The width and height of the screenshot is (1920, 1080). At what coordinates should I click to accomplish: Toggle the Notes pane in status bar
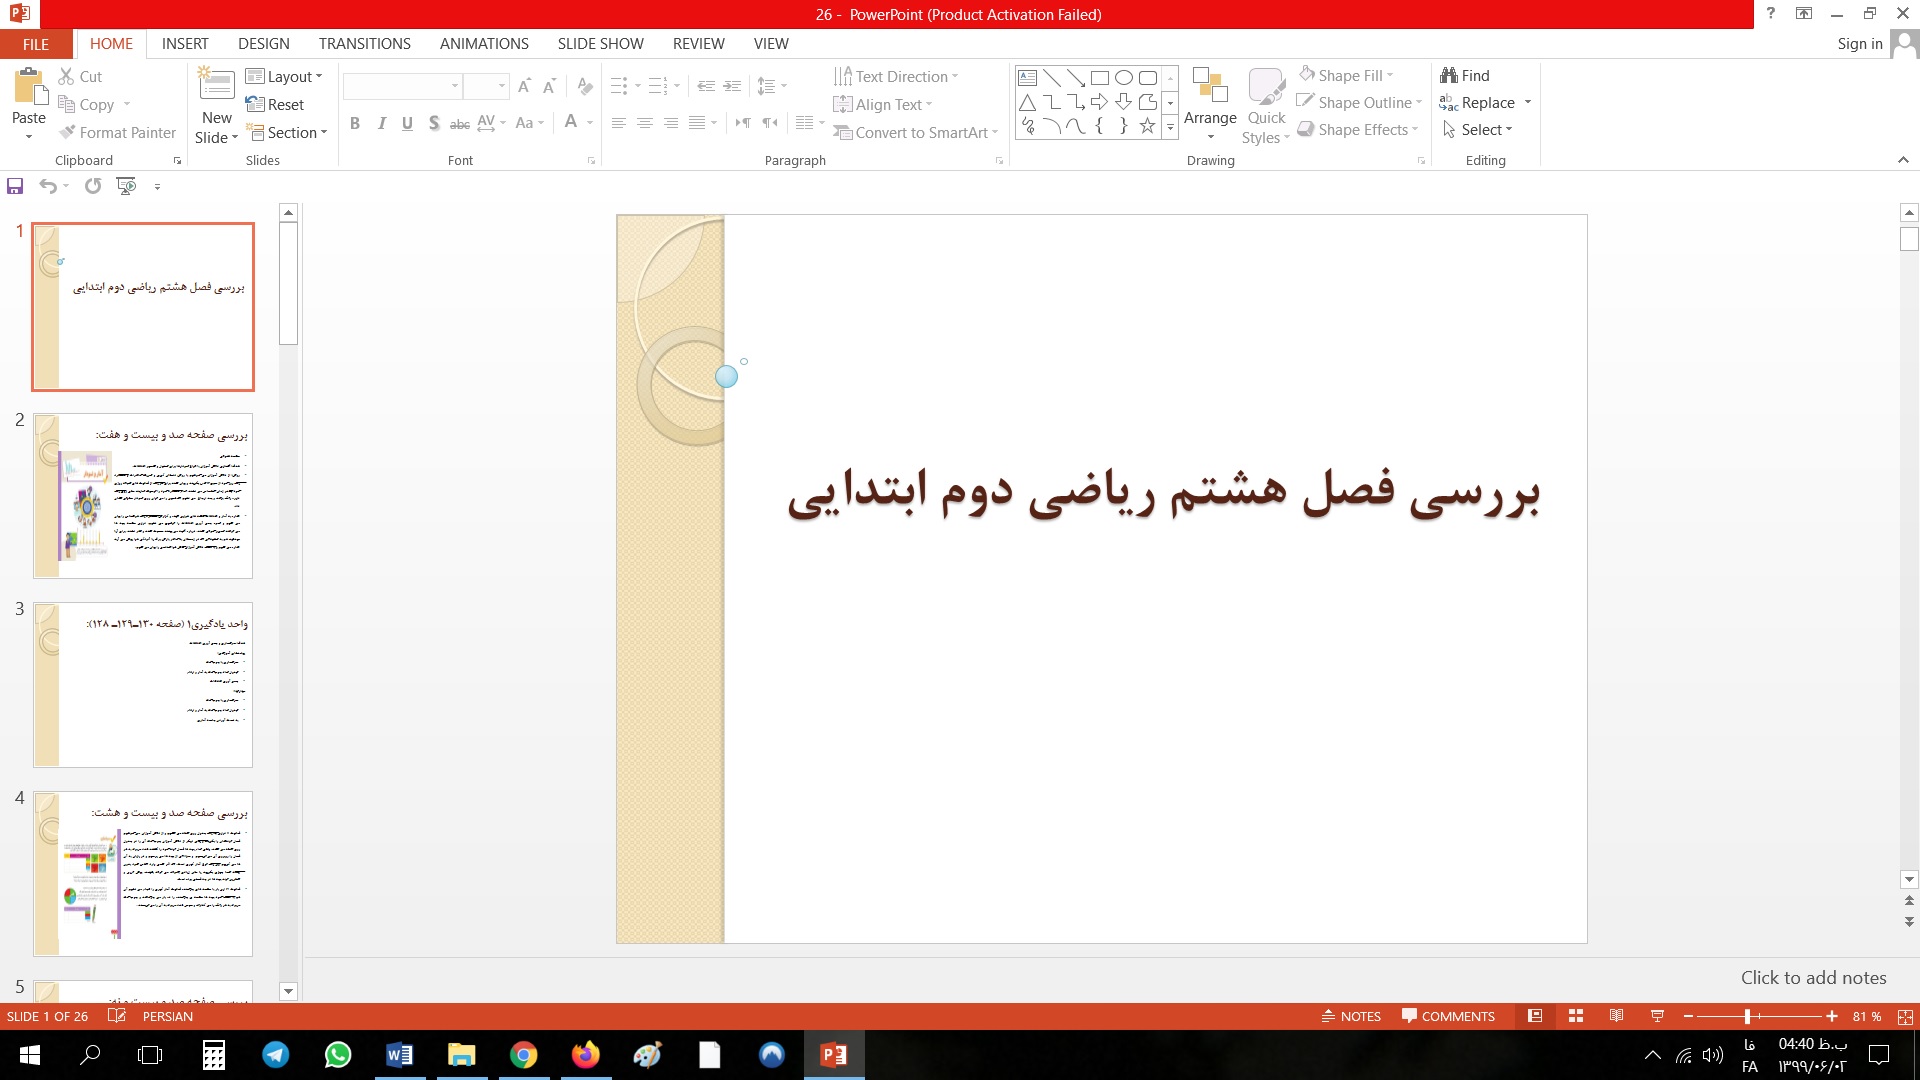pyautogui.click(x=1351, y=1016)
